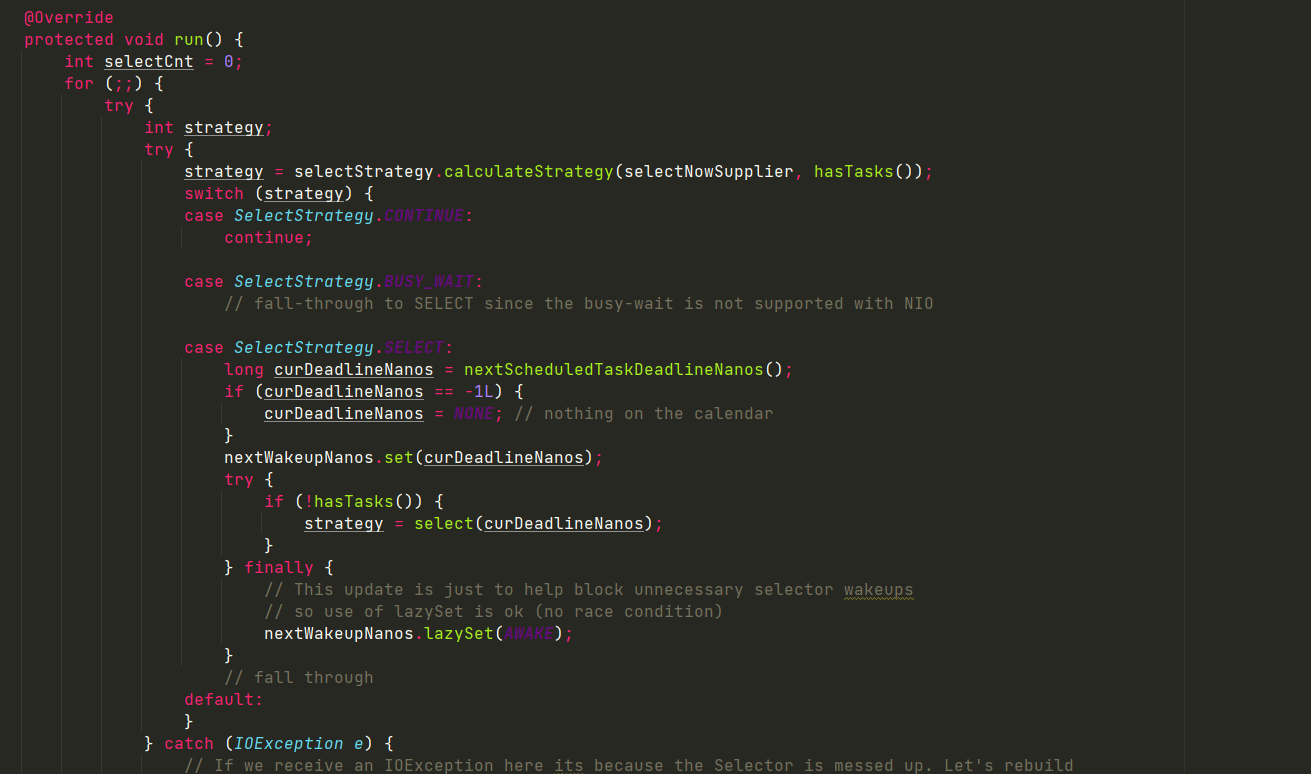The image size is (1311, 774).
Task: Click the 'no race condition' comment line
Action: point(494,611)
